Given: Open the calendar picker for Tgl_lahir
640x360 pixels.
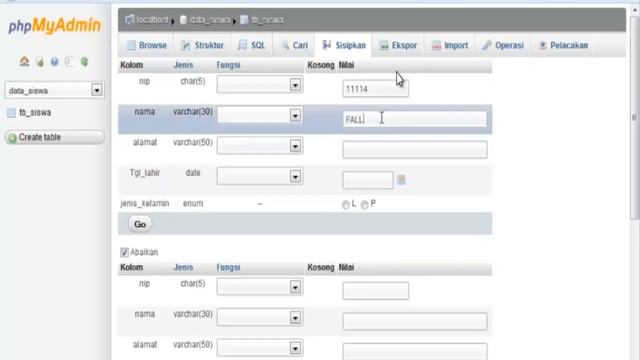Looking at the screenshot, I should click(401, 180).
